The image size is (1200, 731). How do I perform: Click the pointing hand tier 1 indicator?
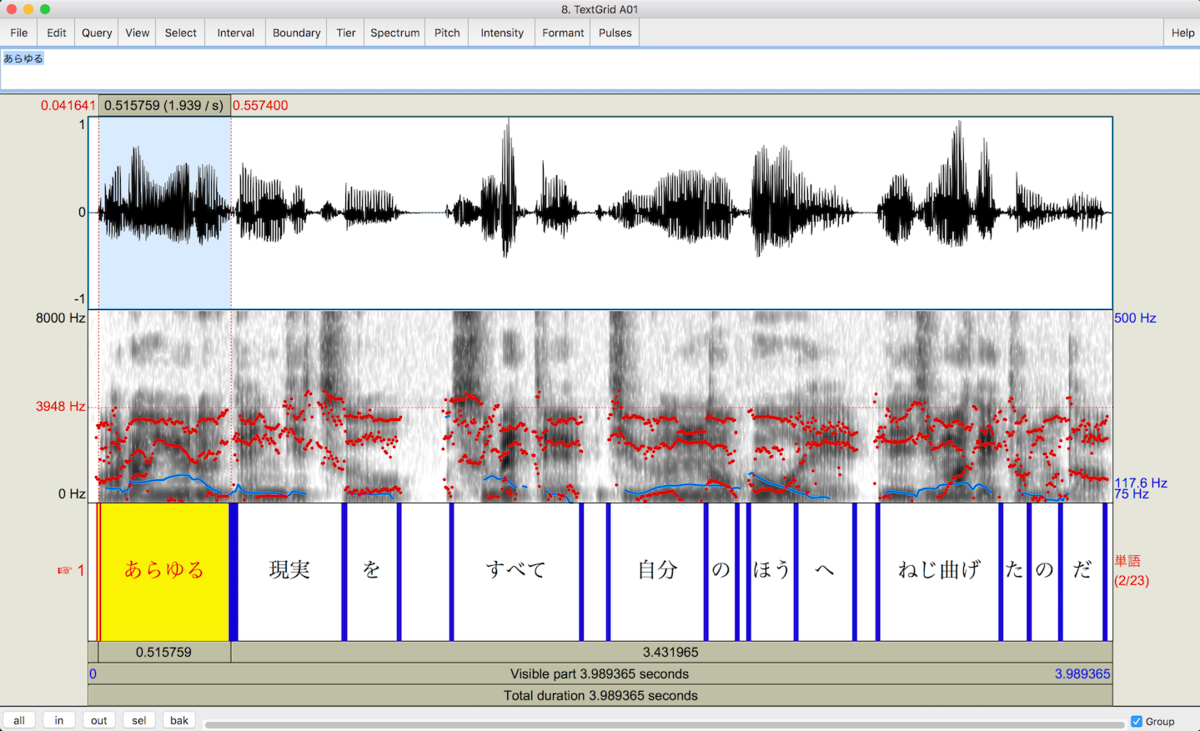point(70,571)
